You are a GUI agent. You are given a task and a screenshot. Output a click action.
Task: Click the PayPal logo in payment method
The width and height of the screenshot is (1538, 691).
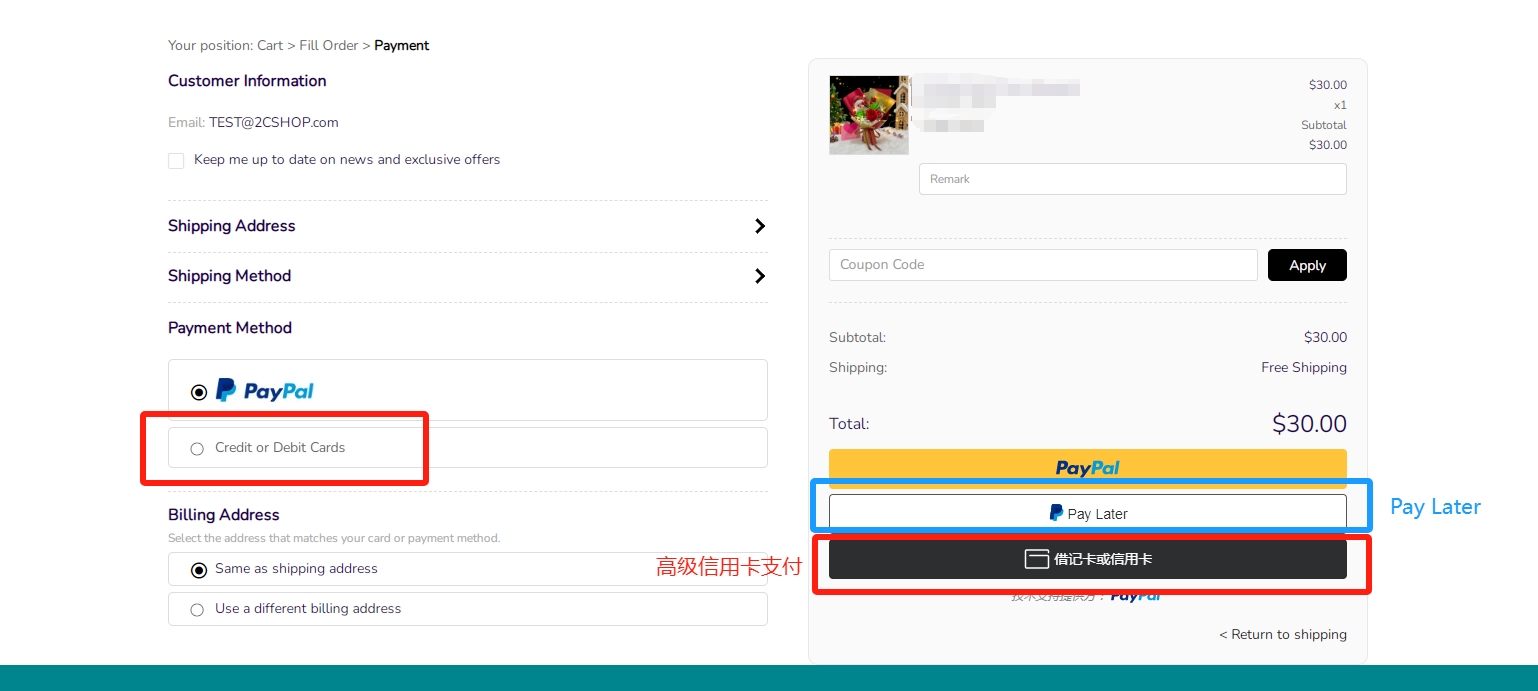(265, 391)
